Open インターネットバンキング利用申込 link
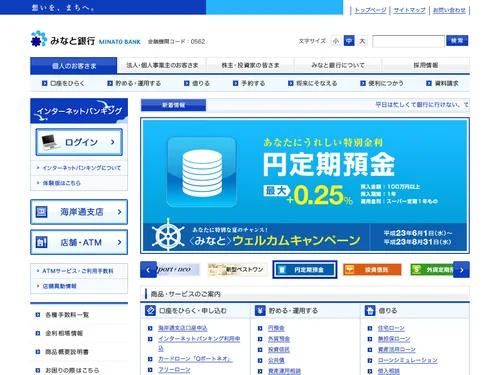The width and height of the screenshot is (500, 375). [199, 343]
